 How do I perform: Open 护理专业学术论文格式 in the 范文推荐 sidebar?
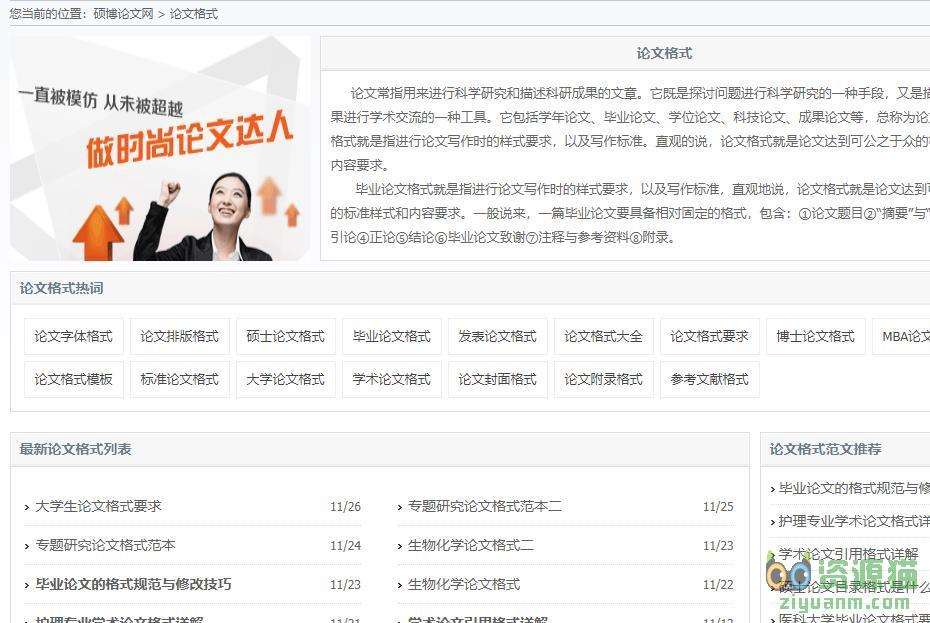(854, 522)
